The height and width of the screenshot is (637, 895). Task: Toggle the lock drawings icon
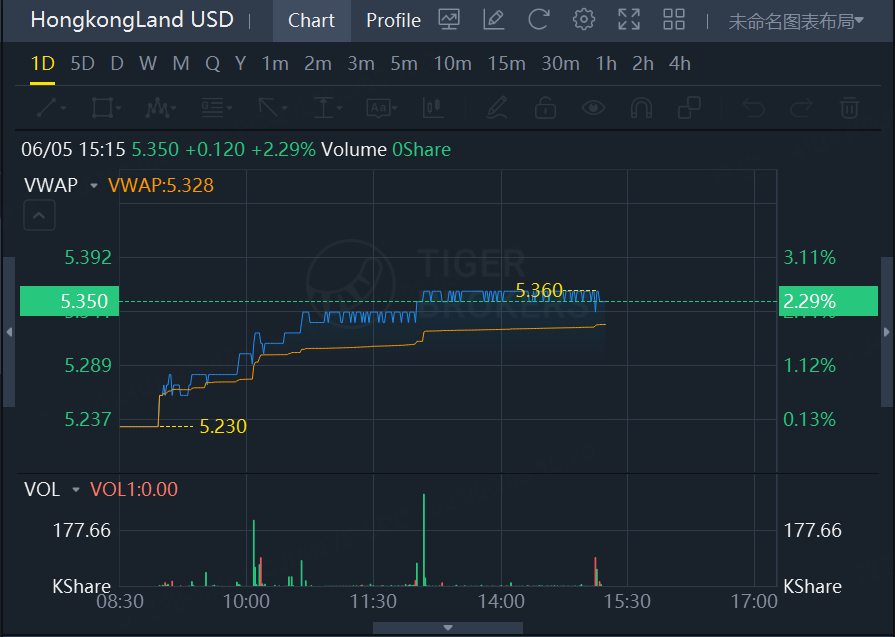click(x=545, y=107)
